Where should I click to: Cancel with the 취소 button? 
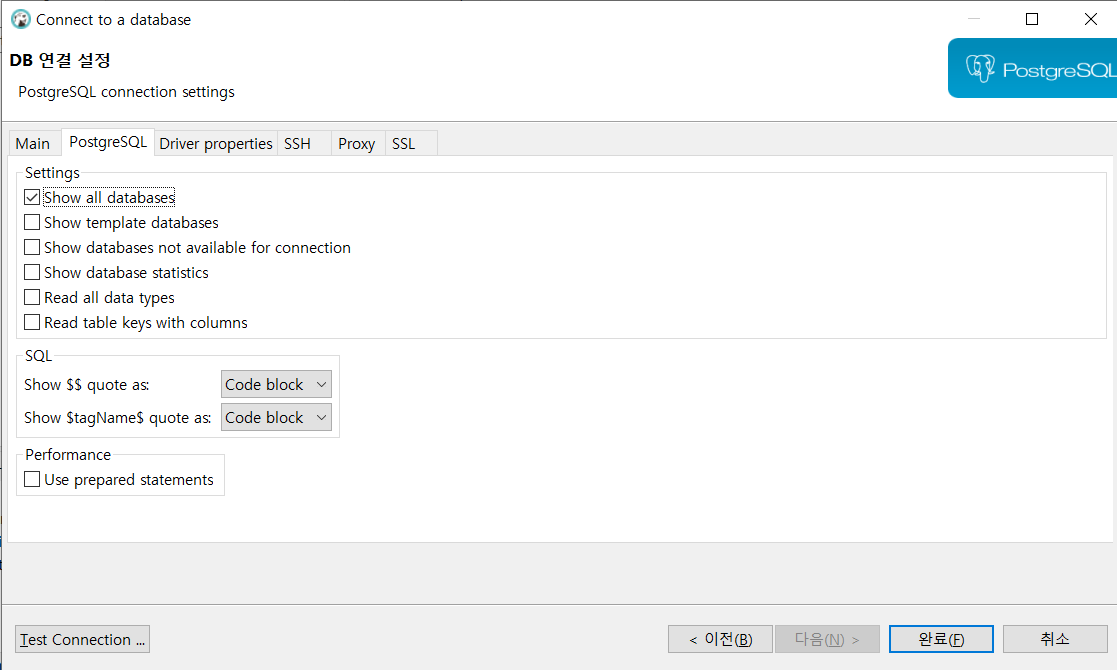1055,639
